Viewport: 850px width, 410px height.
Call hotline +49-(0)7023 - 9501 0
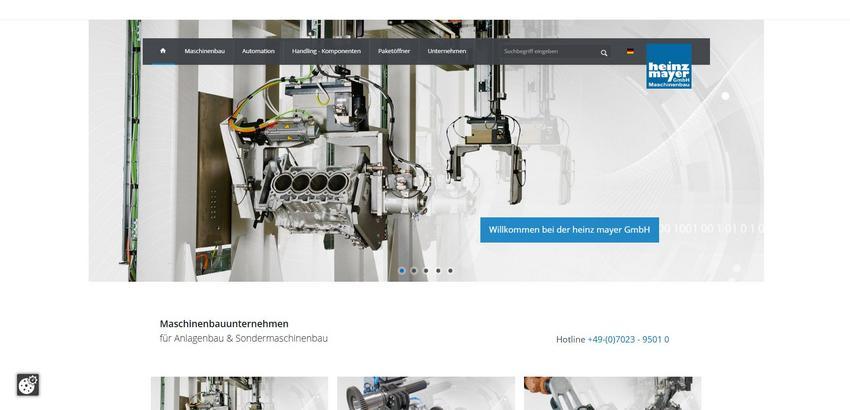pos(628,339)
